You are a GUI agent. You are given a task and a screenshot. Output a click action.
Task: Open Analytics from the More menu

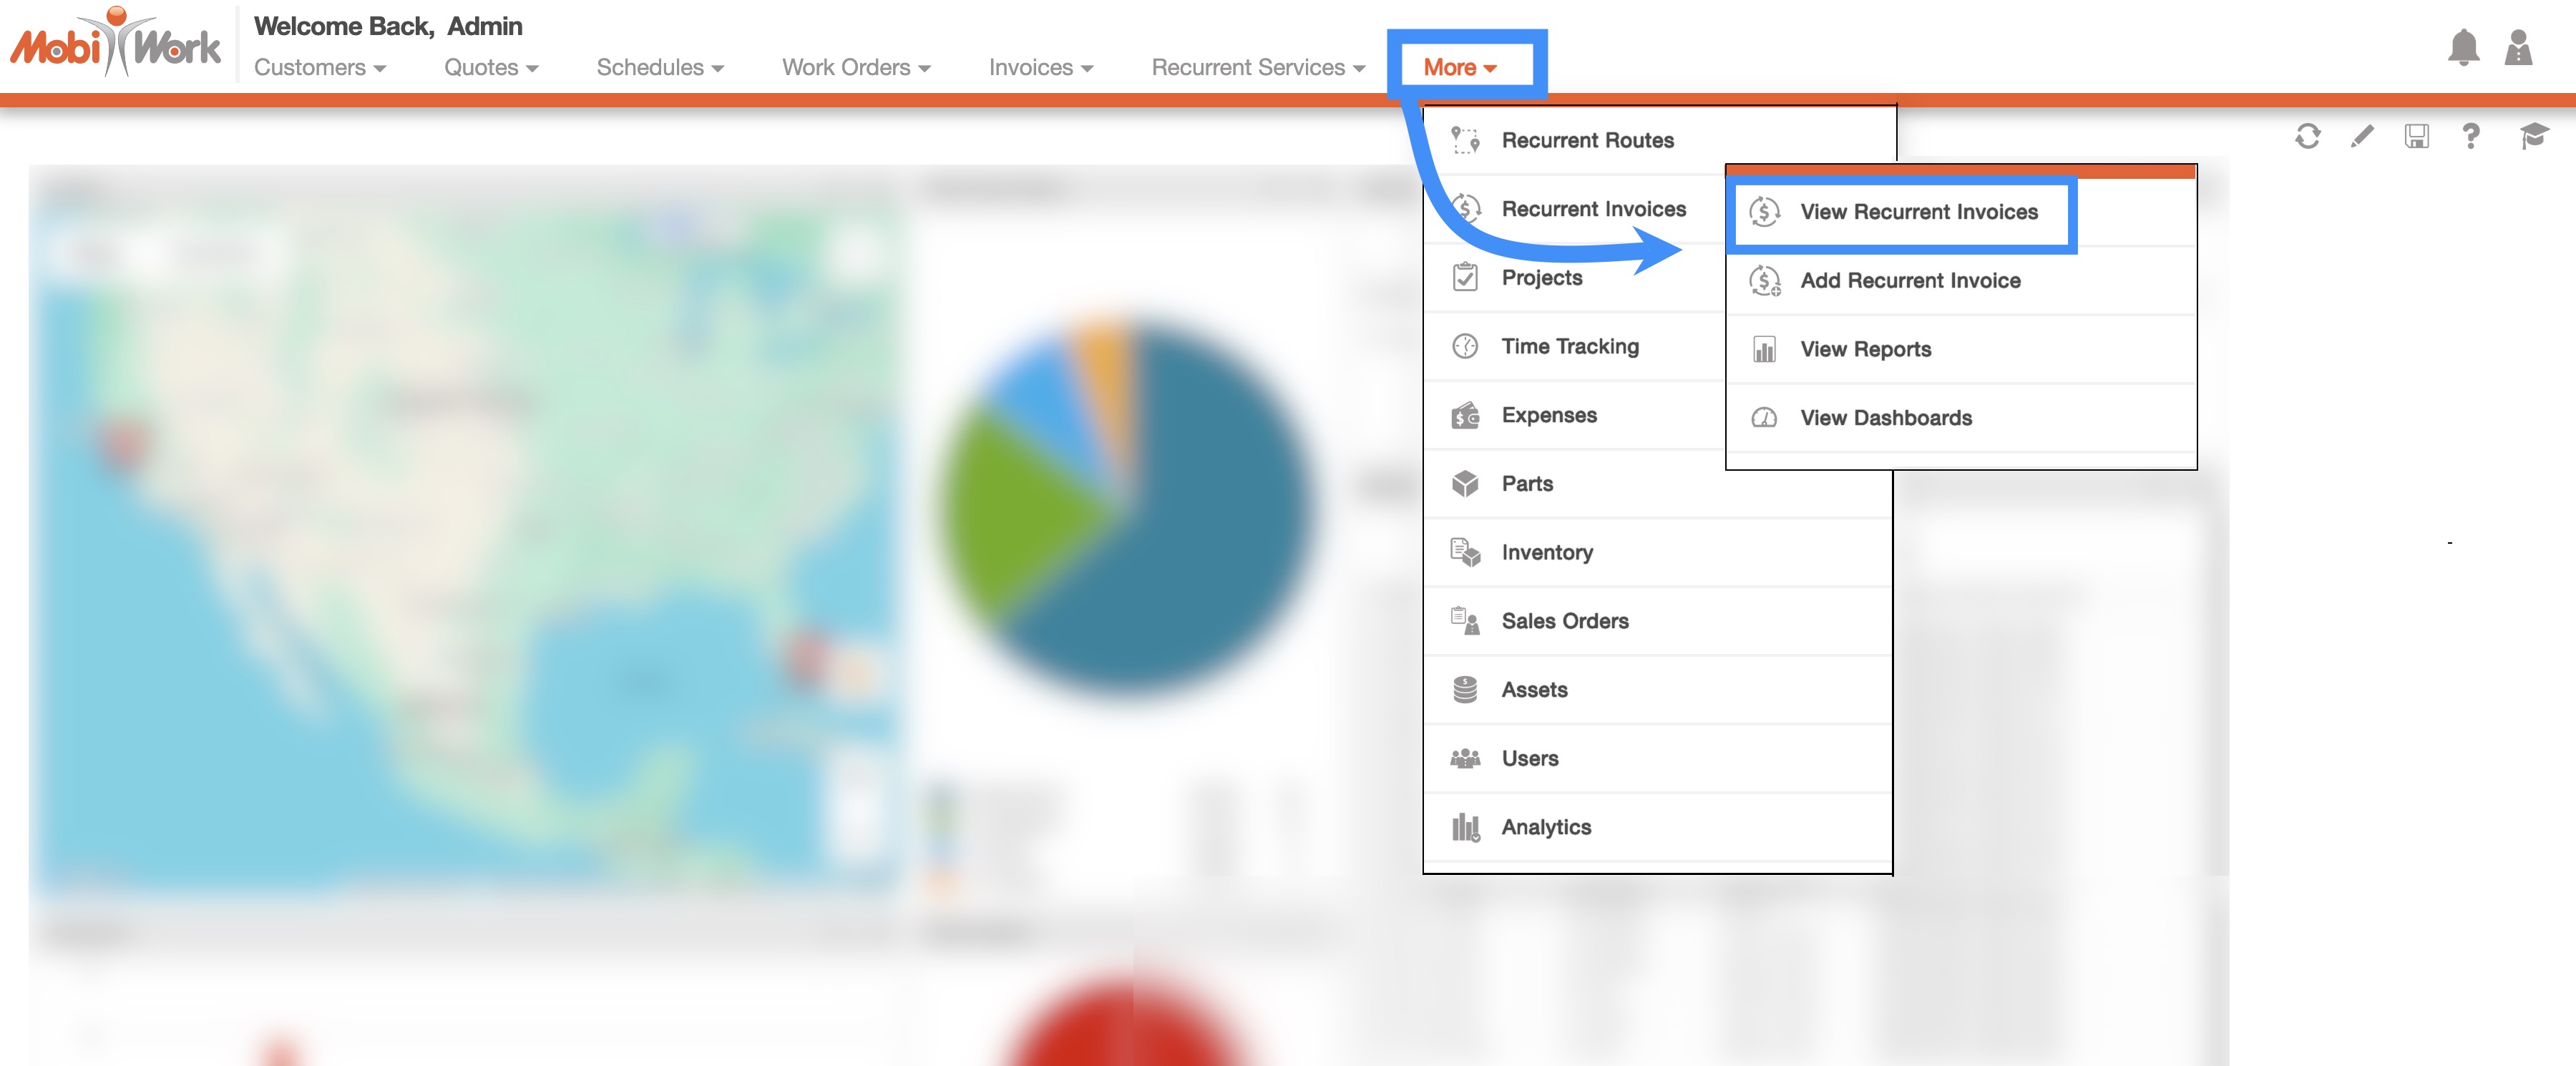click(1545, 827)
